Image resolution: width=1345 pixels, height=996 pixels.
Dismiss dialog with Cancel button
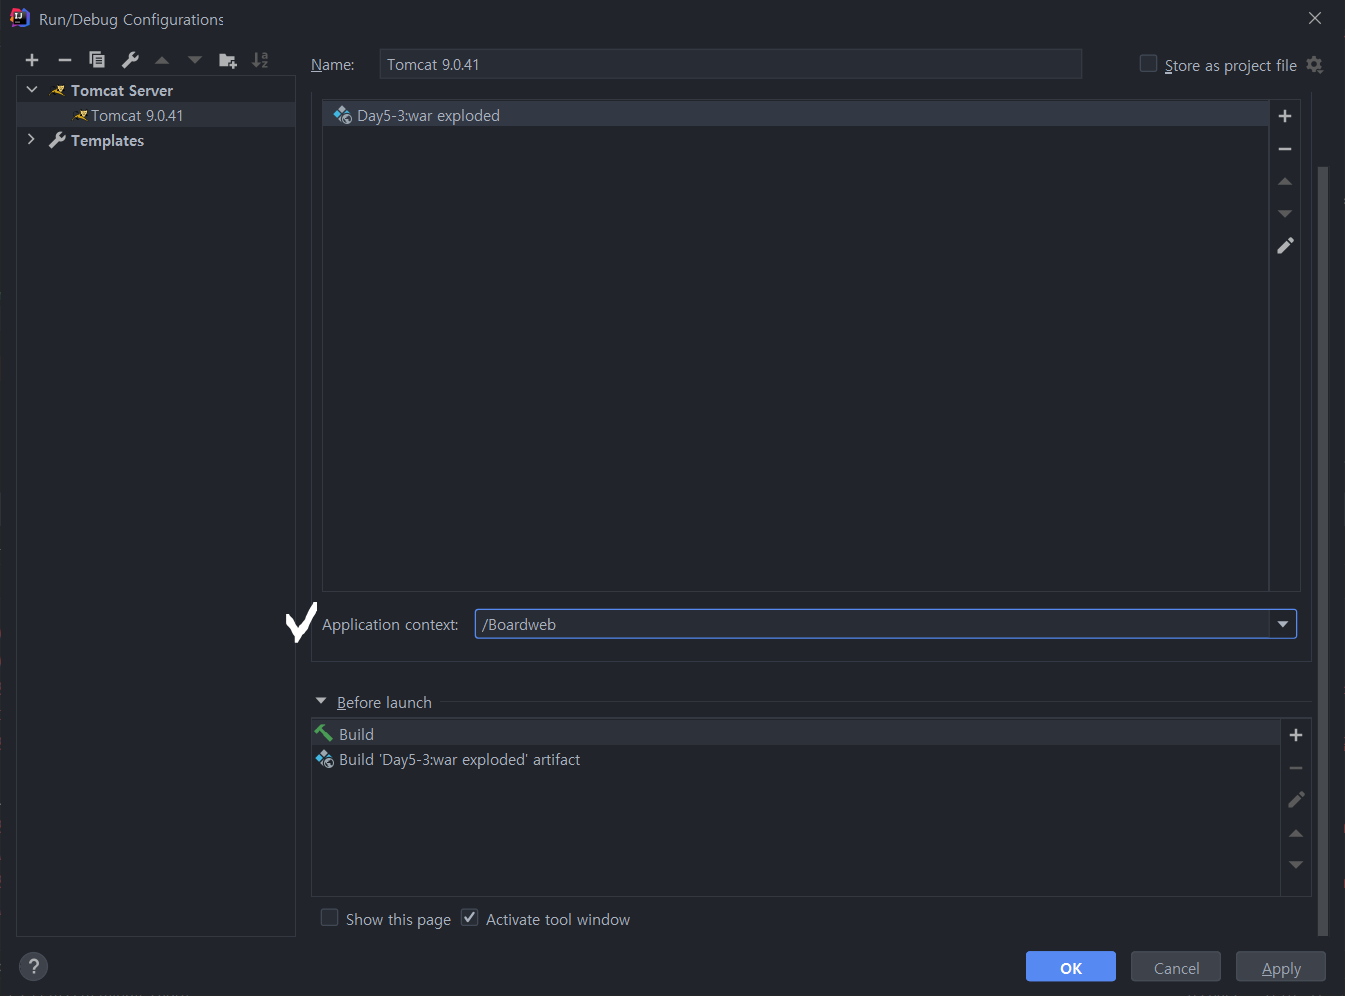[1176, 967]
